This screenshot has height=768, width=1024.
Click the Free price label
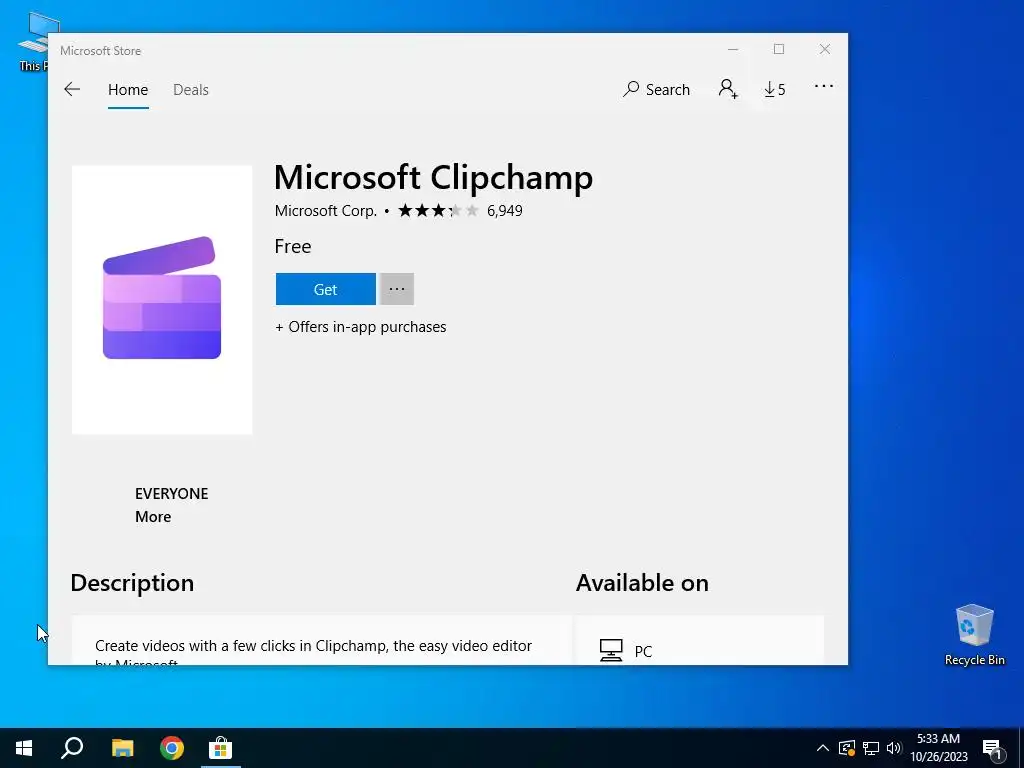[293, 246]
